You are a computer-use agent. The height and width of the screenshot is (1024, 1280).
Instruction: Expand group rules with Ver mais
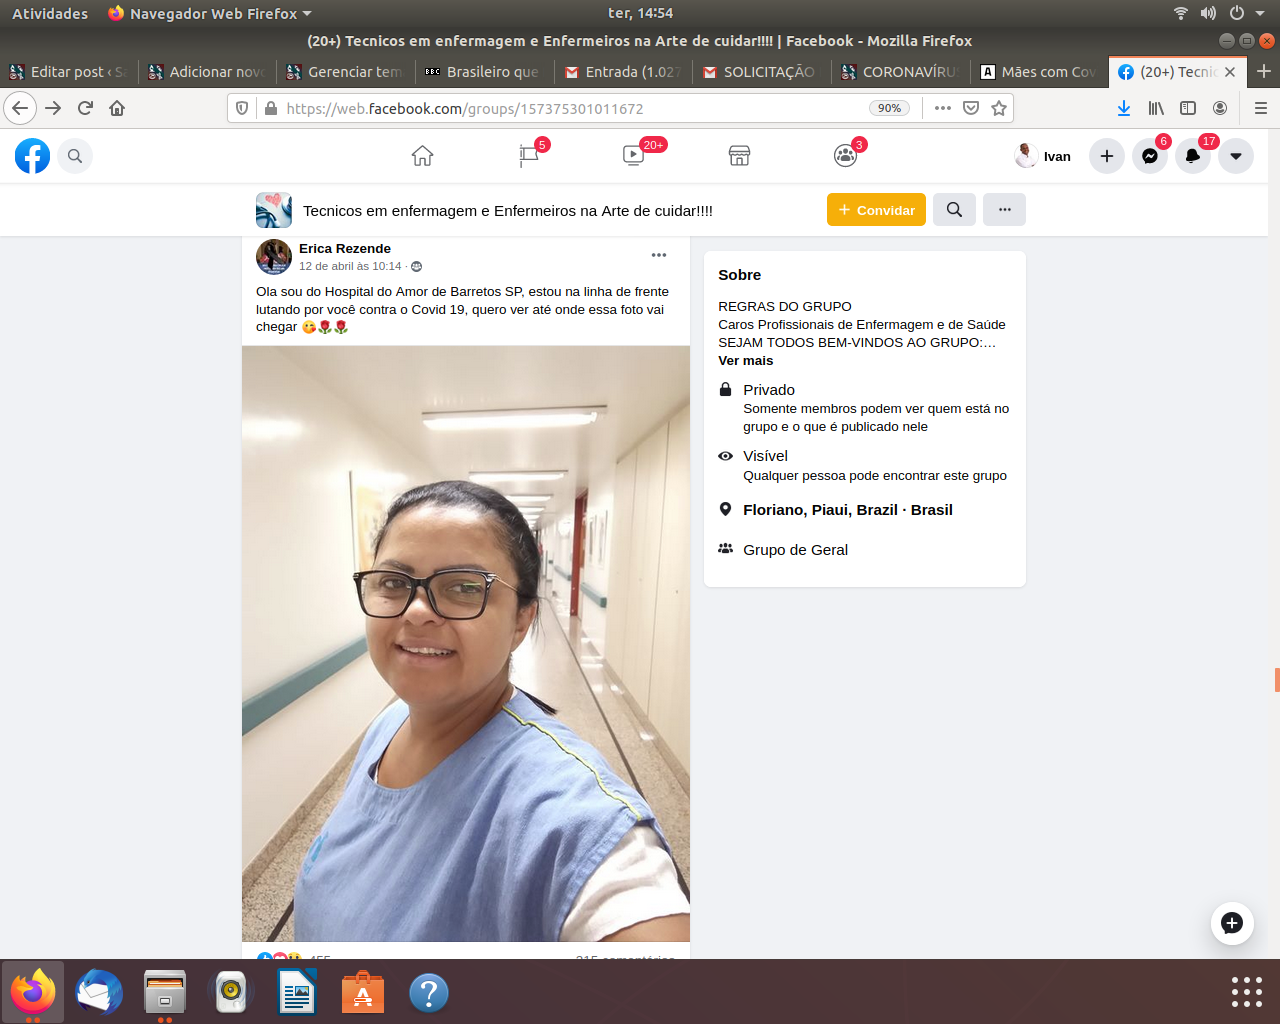[745, 361]
